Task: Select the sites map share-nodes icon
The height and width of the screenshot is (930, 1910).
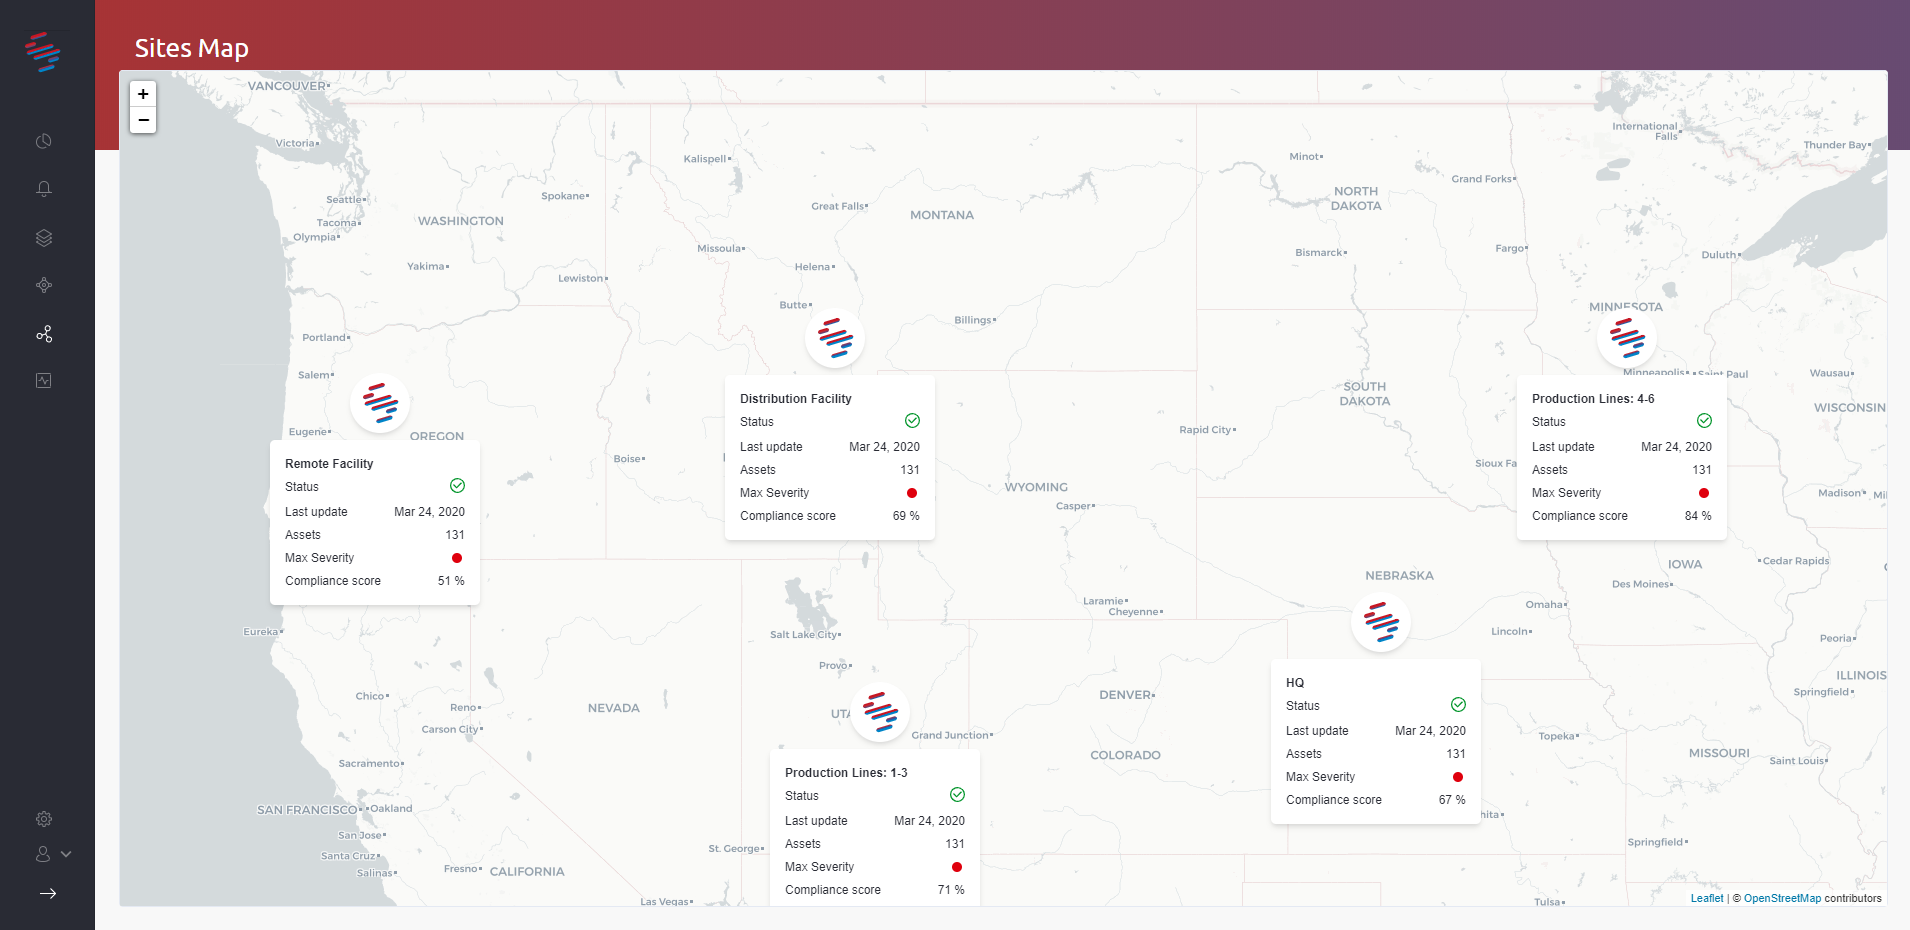Action: coord(44,333)
